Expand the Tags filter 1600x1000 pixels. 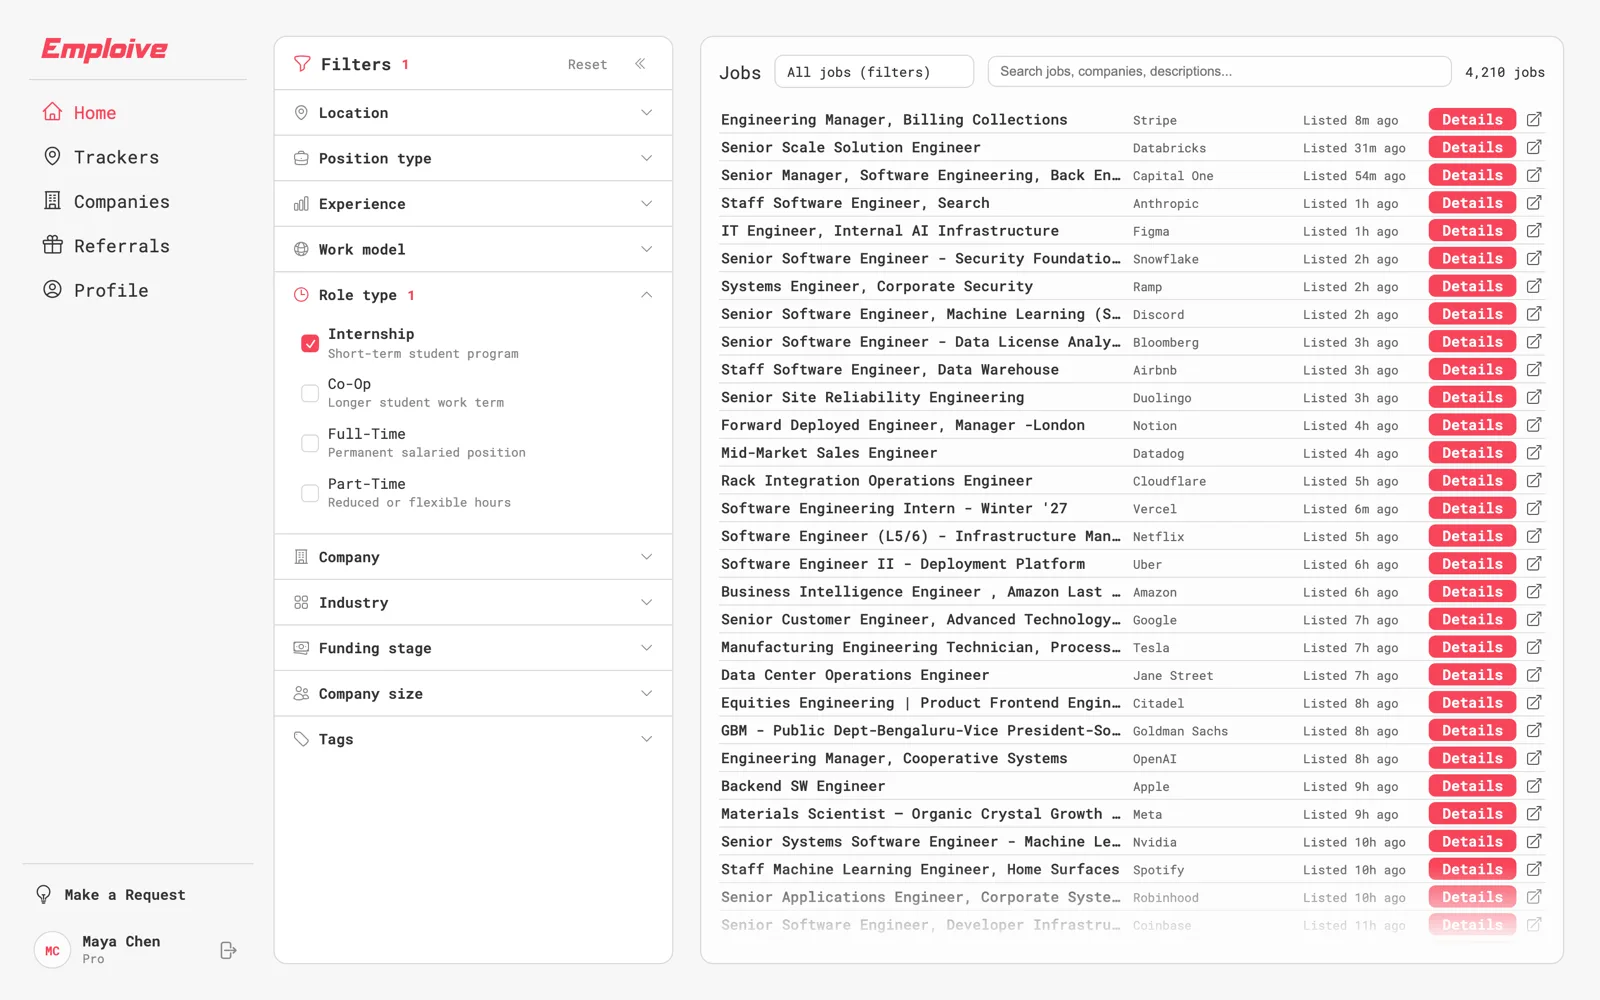tap(473, 739)
